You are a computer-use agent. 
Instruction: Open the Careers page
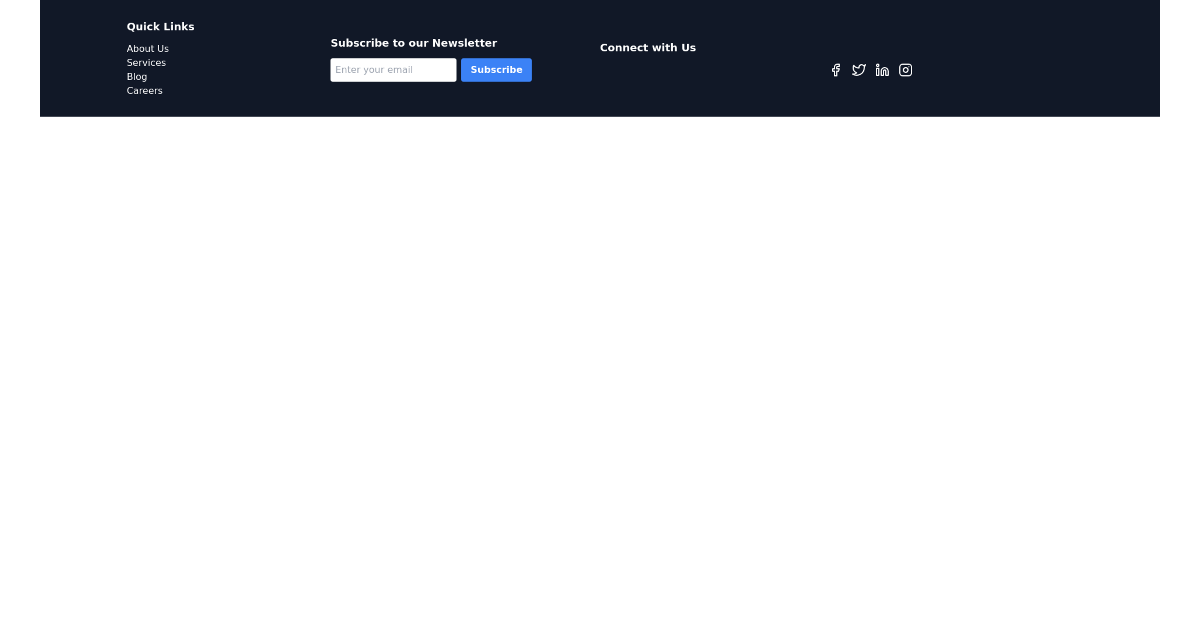point(144,90)
